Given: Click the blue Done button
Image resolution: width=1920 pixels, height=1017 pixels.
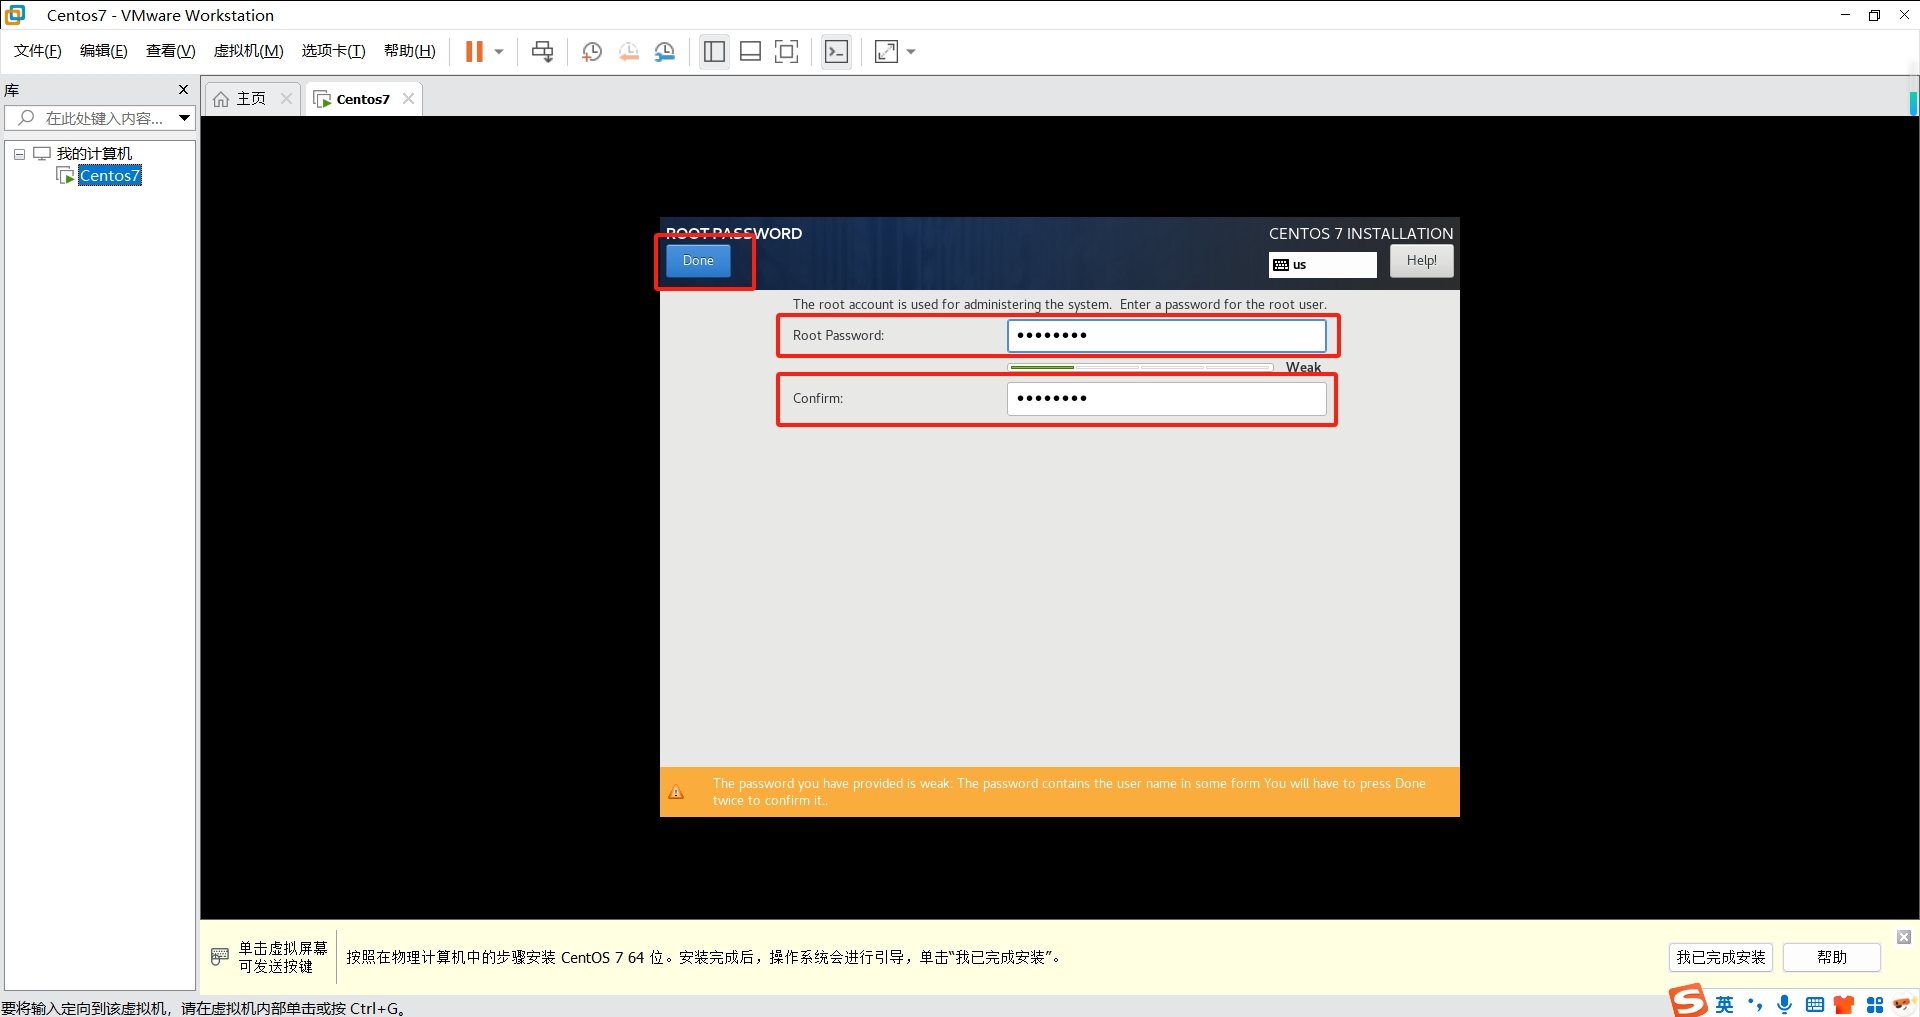Looking at the screenshot, I should pos(698,261).
